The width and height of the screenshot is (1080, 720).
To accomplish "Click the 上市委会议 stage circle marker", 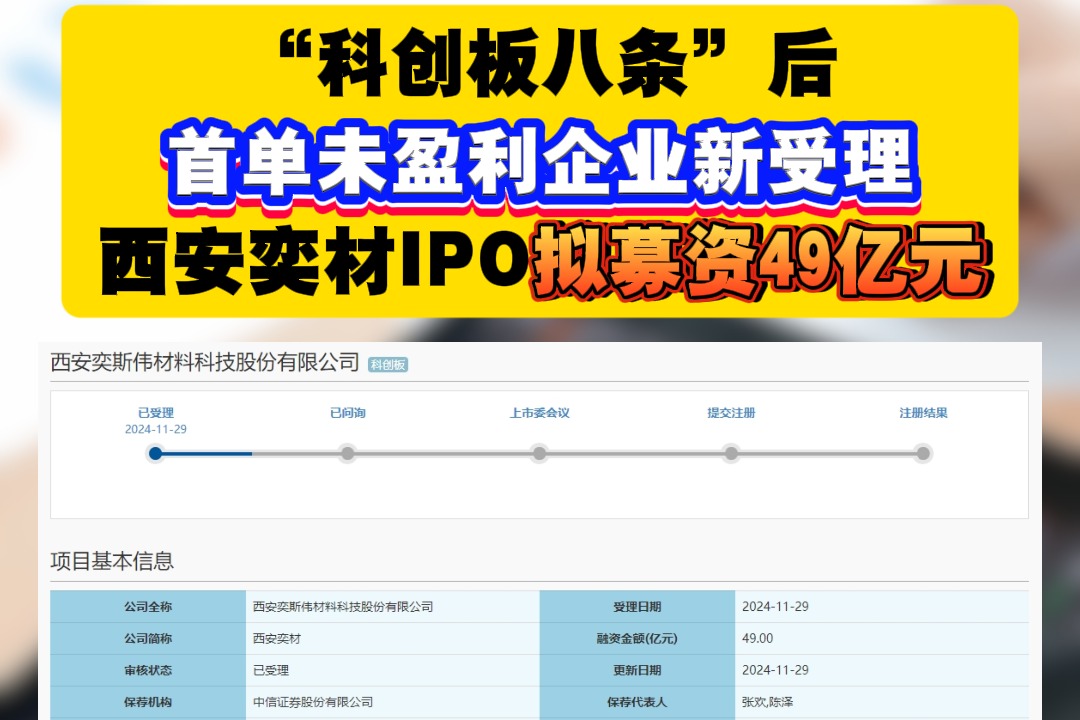I will coord(539,453).
